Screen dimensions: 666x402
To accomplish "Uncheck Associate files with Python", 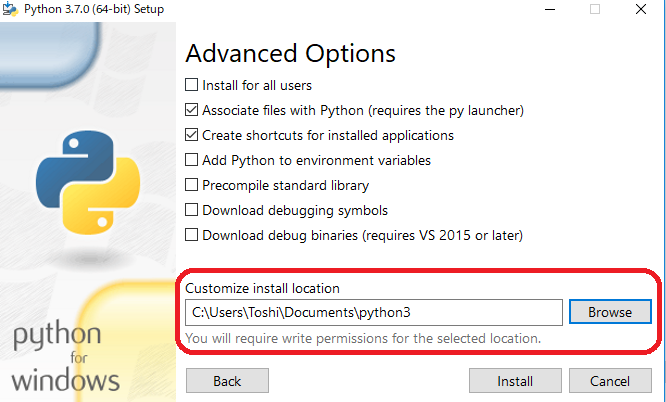I will [192, 110].
